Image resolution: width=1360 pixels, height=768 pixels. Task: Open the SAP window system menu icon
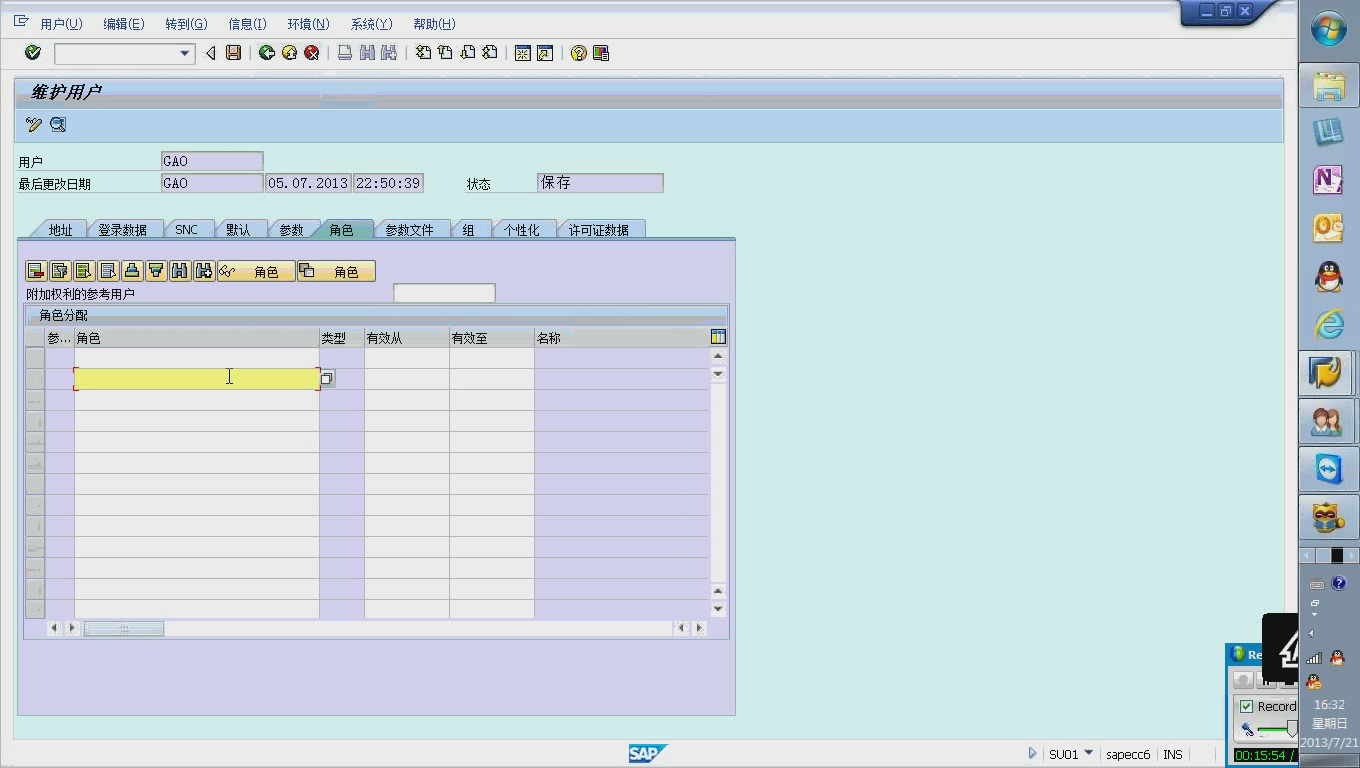pos(21,21)
